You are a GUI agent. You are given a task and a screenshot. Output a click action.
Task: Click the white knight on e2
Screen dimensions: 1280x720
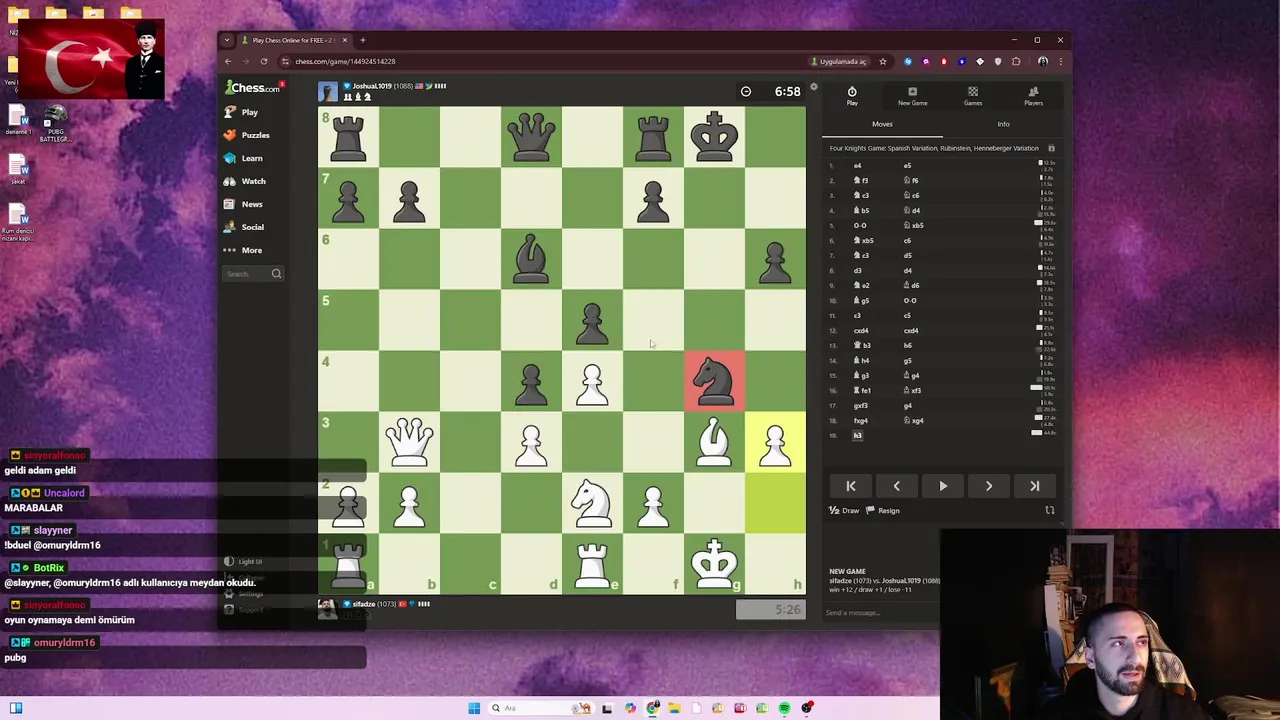tap(592, 503)
